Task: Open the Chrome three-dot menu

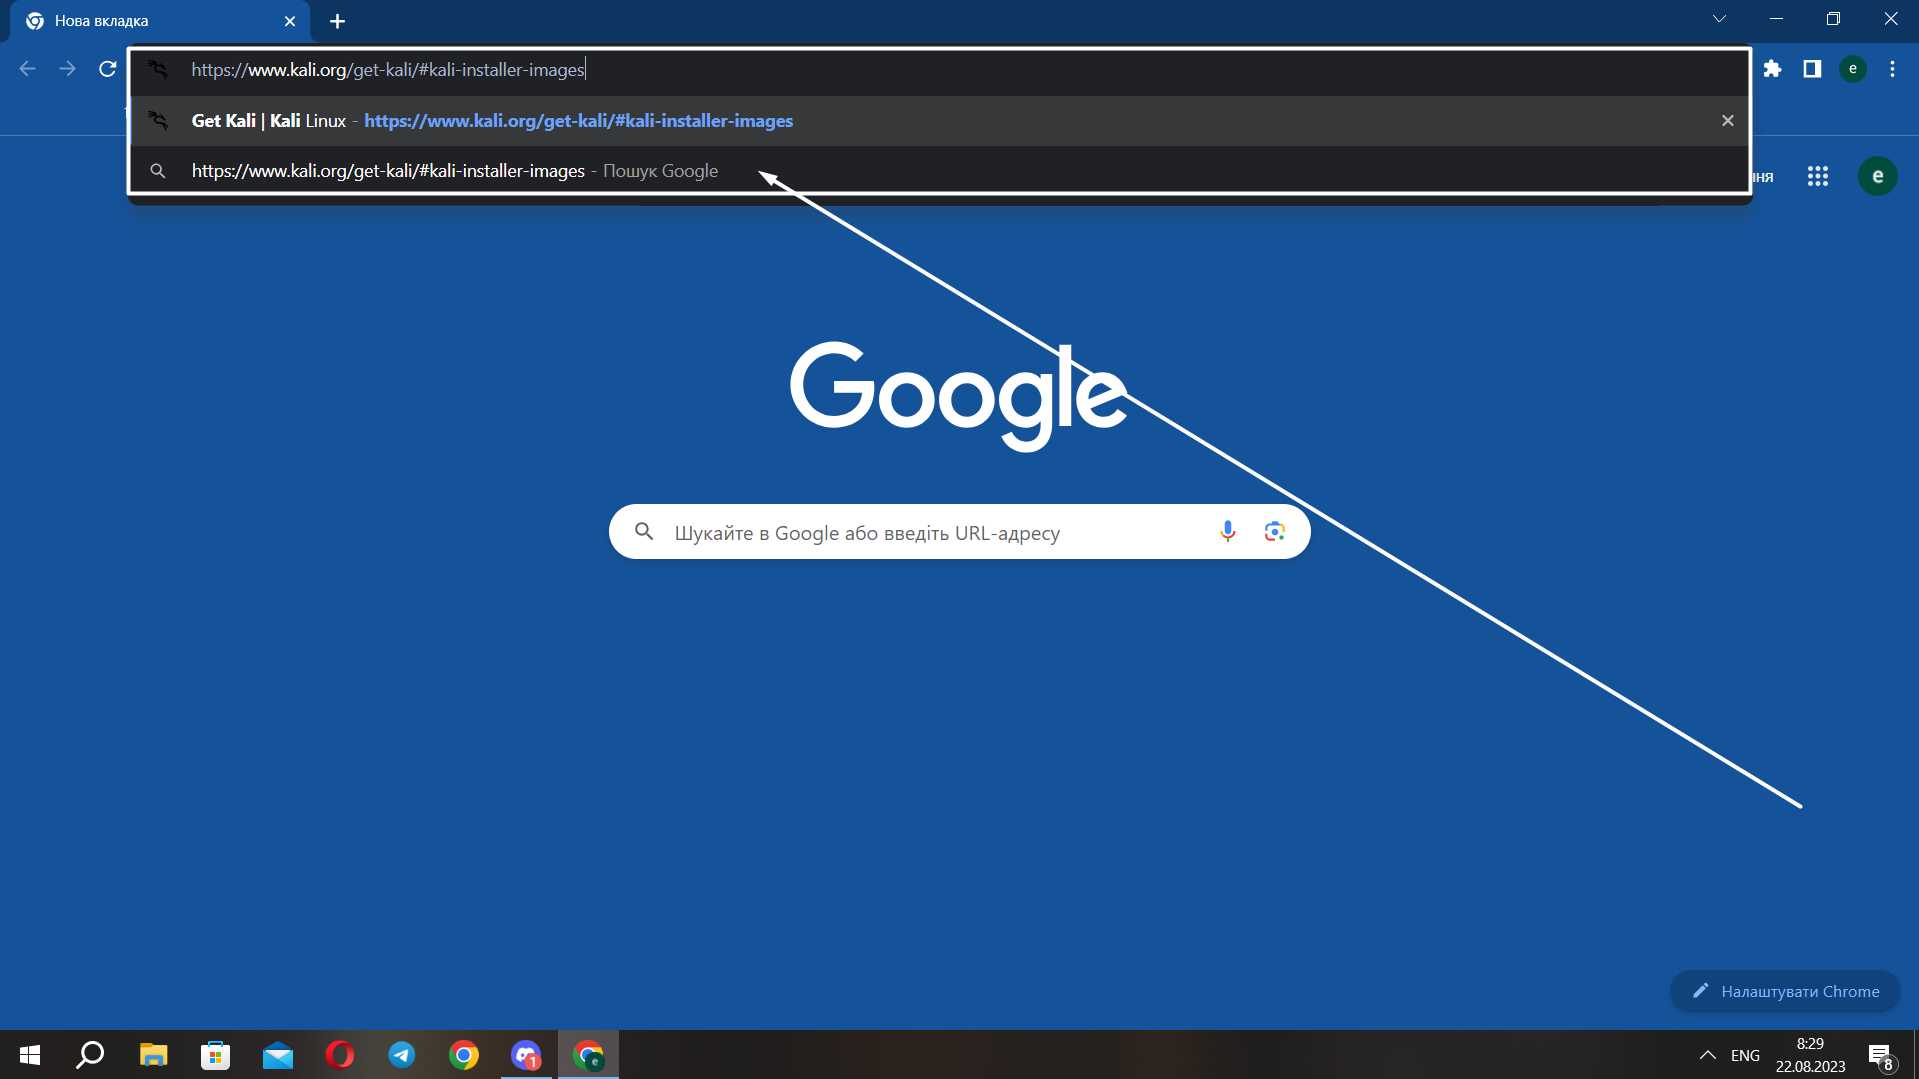Action: tap(1892, 69)
